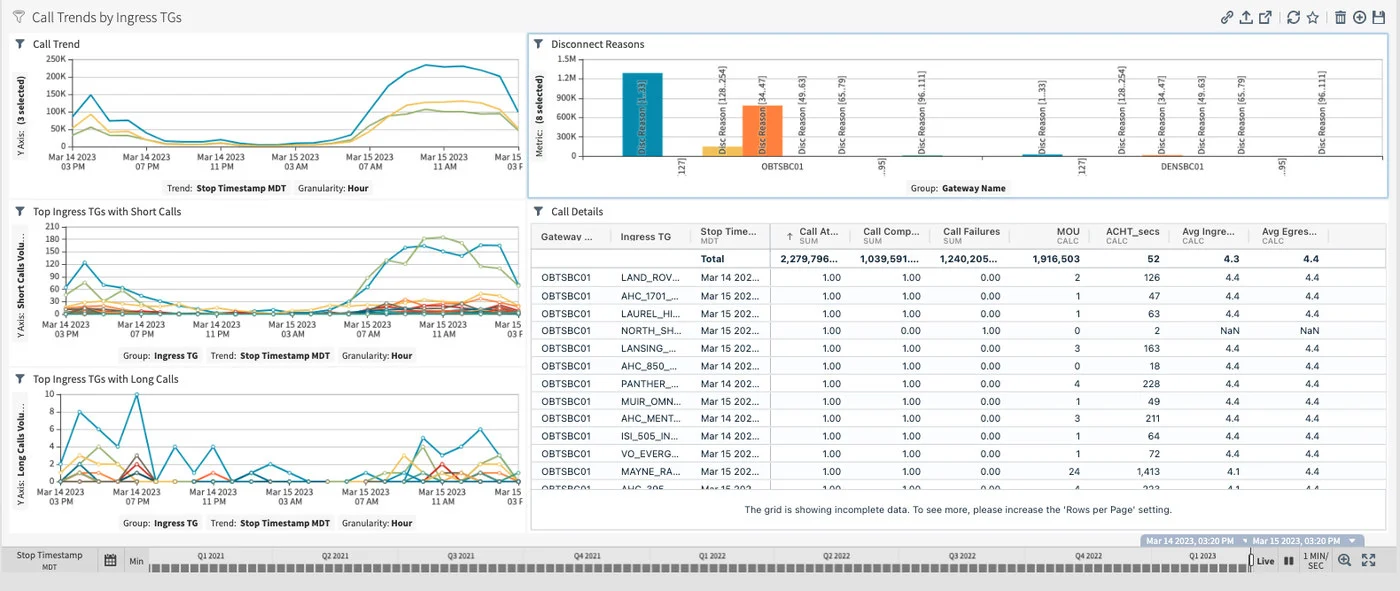Image resolution: width=1400 pixels, height=591 pixels.
Task: Refresh the dashboard data
Action: coord(1293,17)
